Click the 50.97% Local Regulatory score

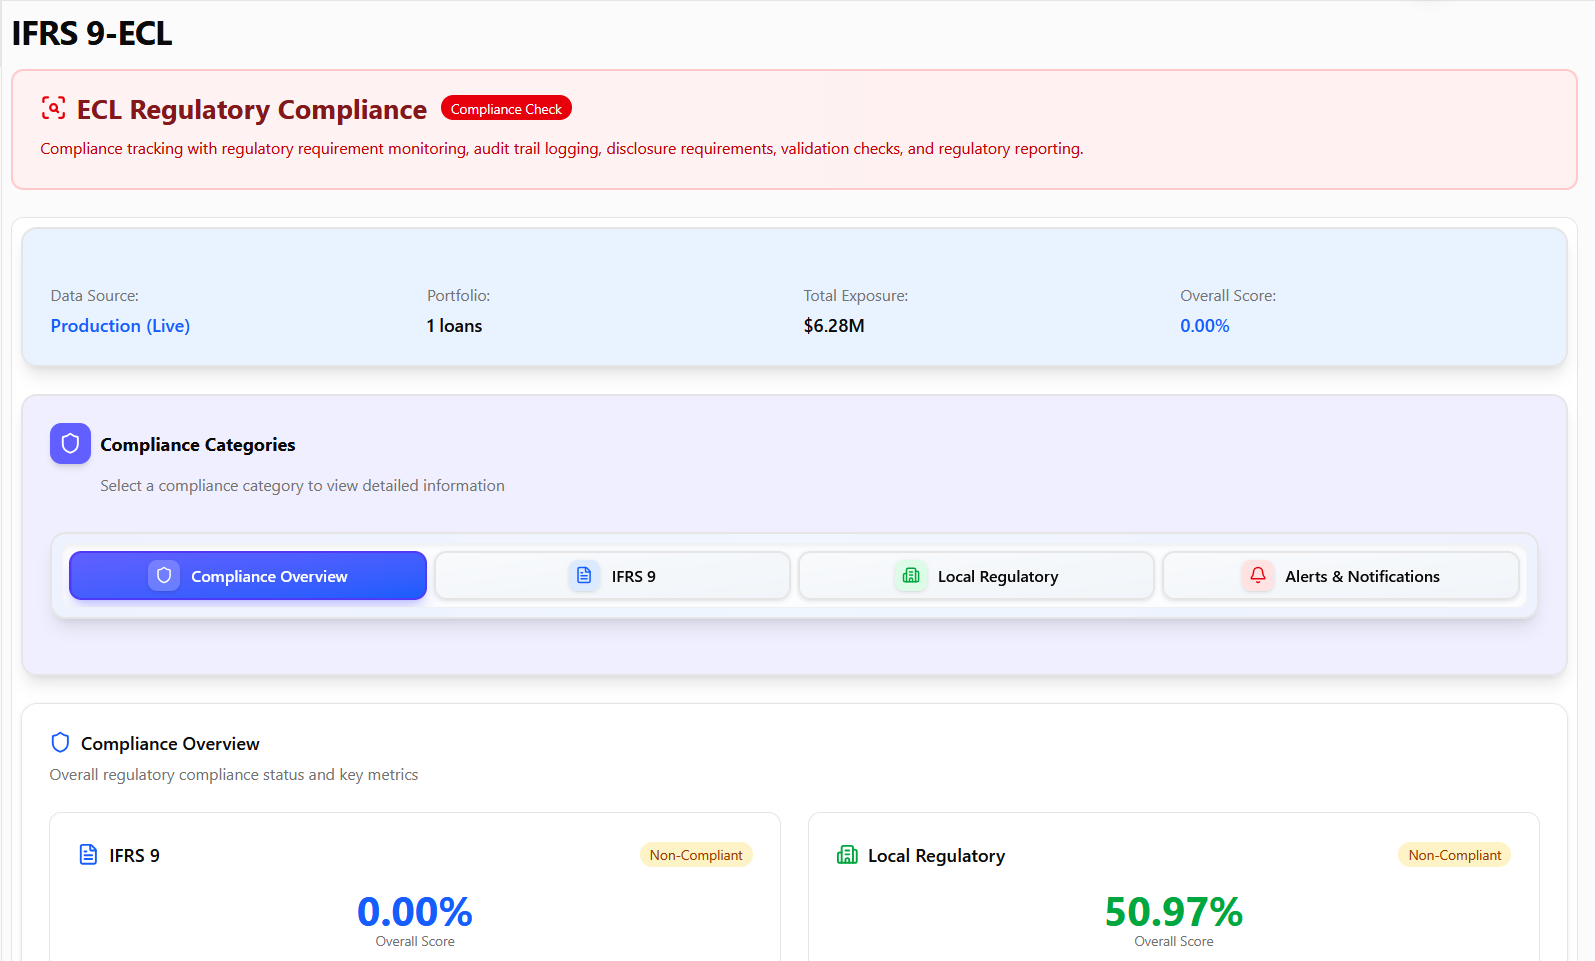(1173, 912)
